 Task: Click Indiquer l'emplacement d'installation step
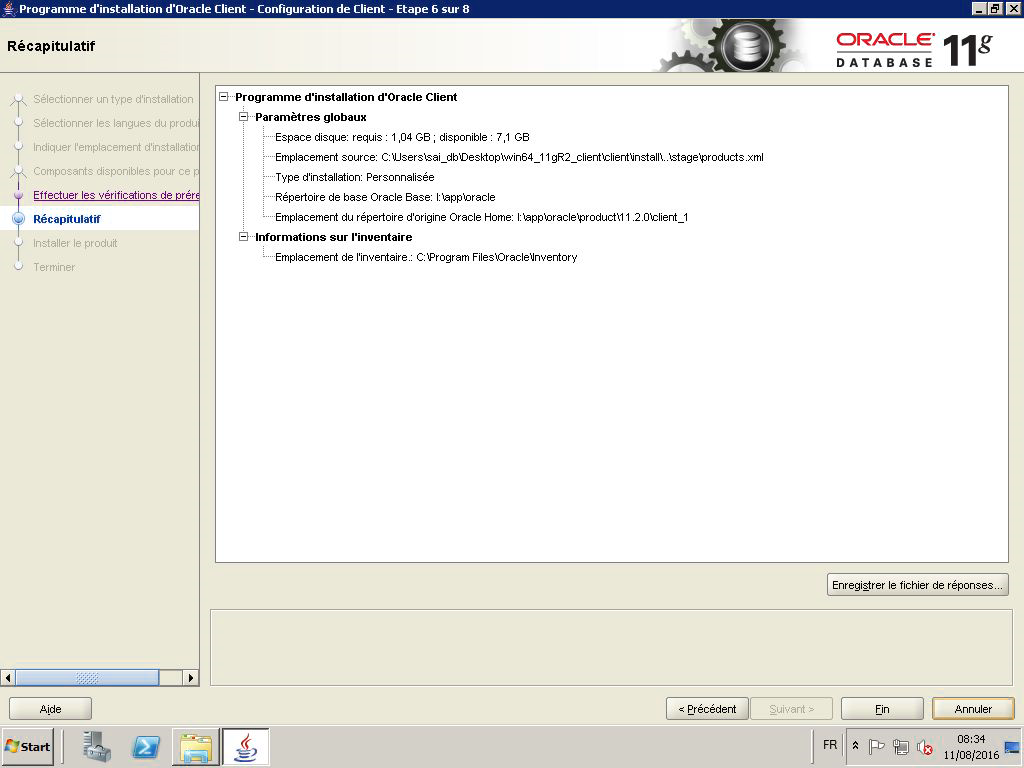click(116, 147)
